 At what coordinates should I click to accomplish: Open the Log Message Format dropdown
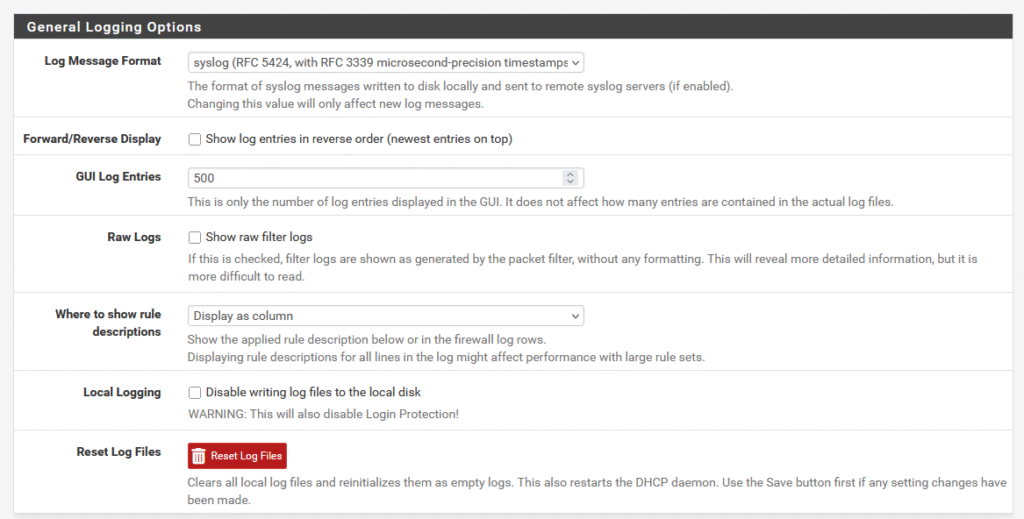coord(385,63)
